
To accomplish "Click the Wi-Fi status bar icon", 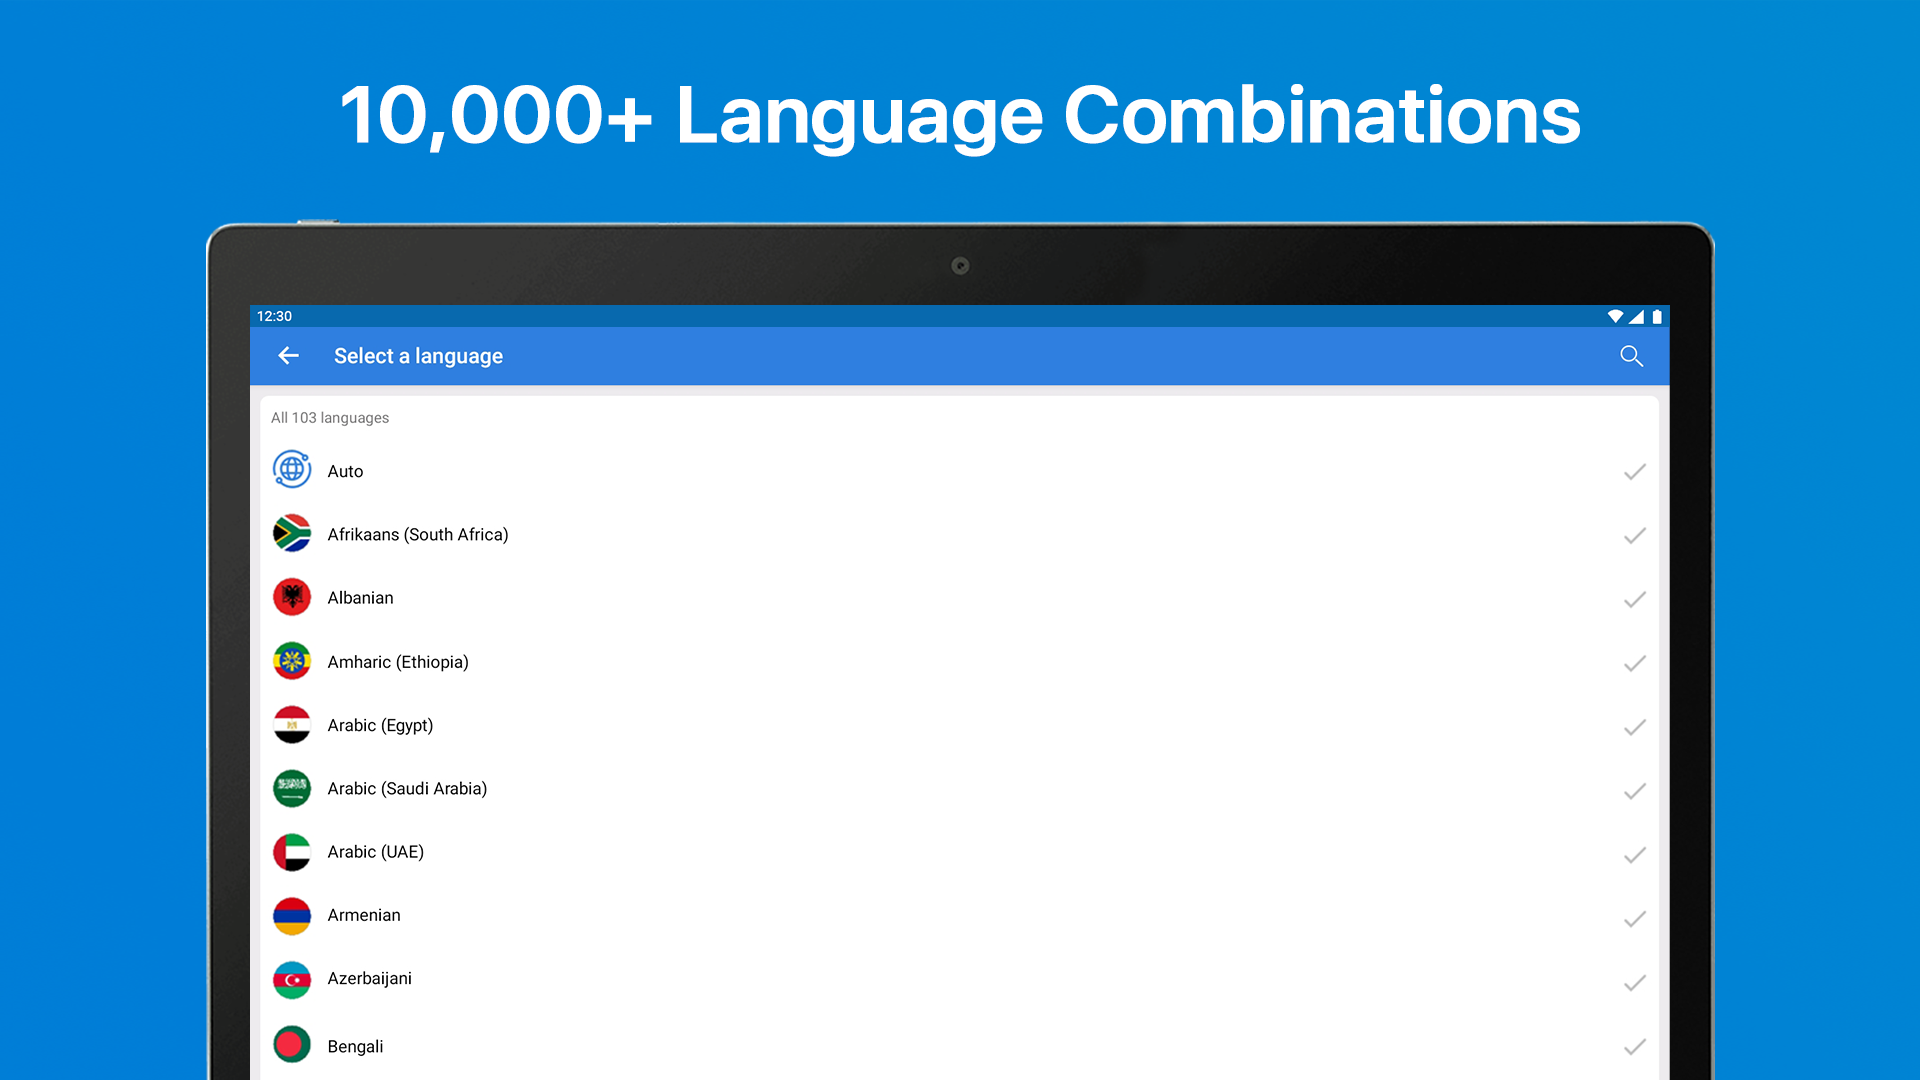I will (1614, 316).
